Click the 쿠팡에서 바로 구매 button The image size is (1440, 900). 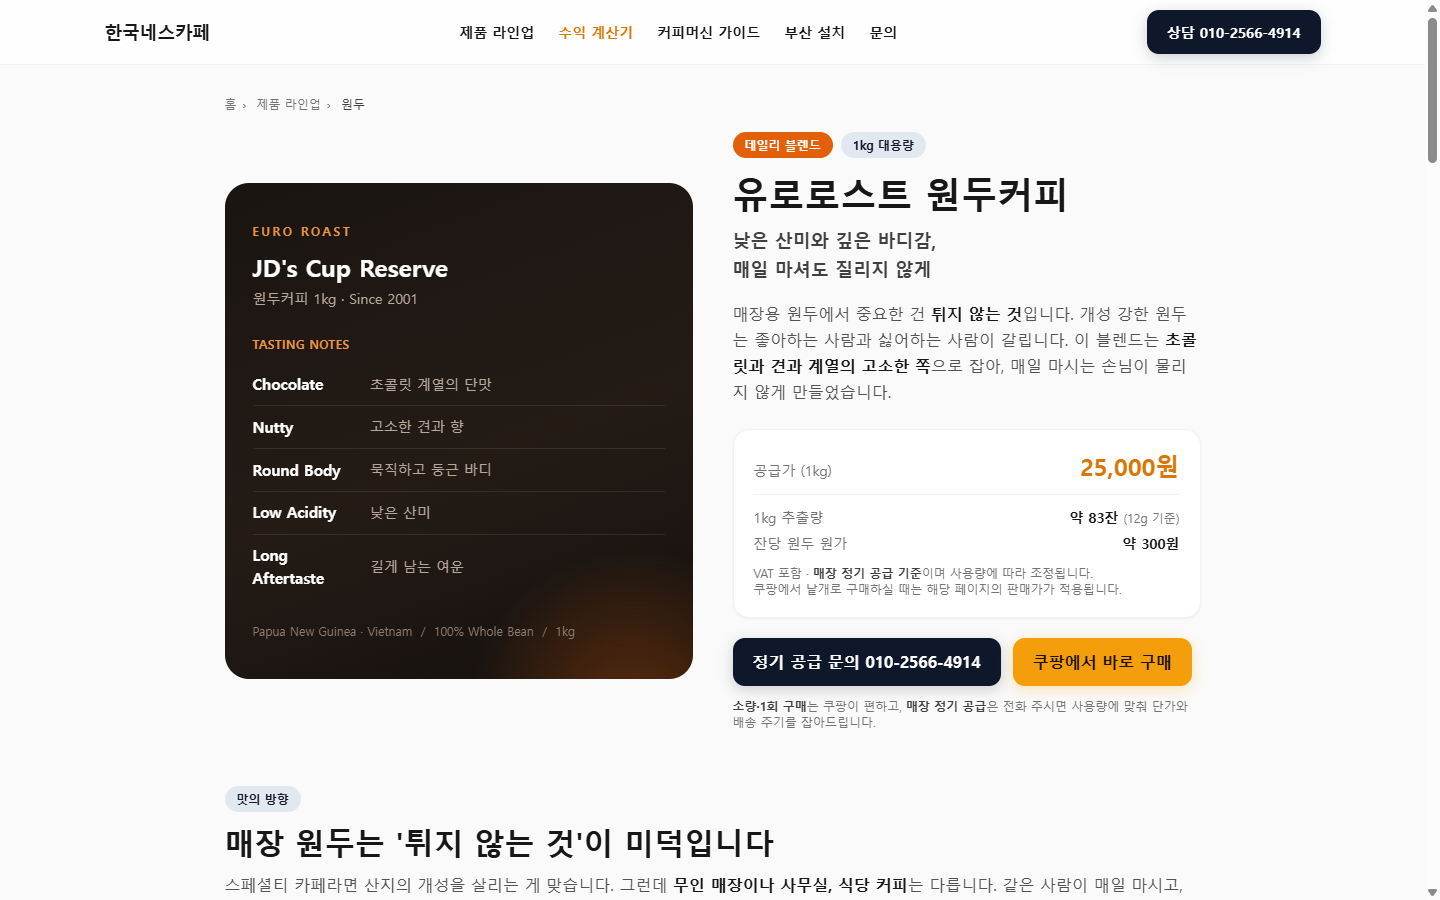coord(1102,662)
